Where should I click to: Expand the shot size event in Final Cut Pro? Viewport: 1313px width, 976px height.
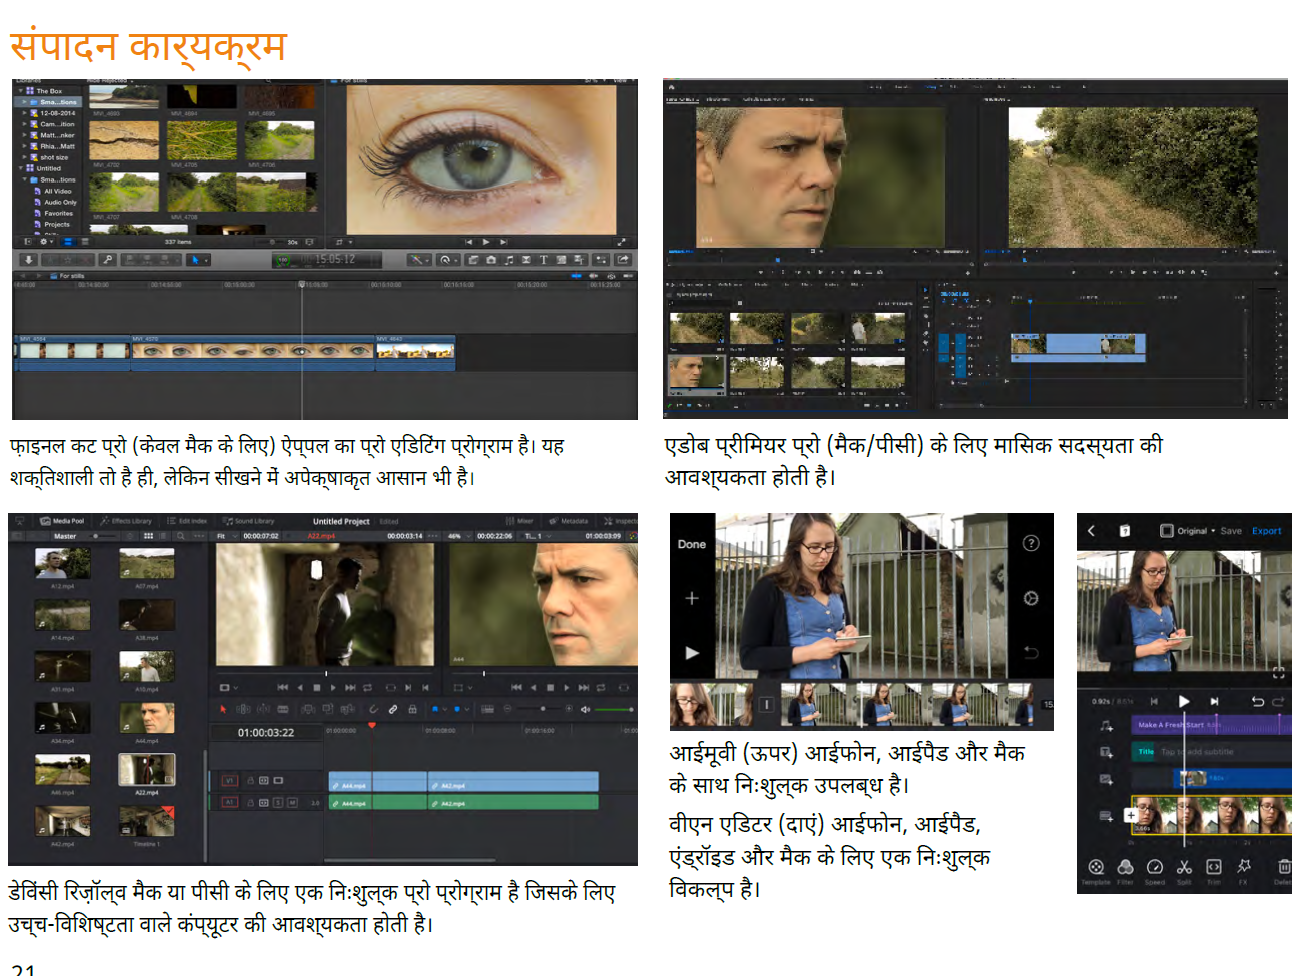25,157
